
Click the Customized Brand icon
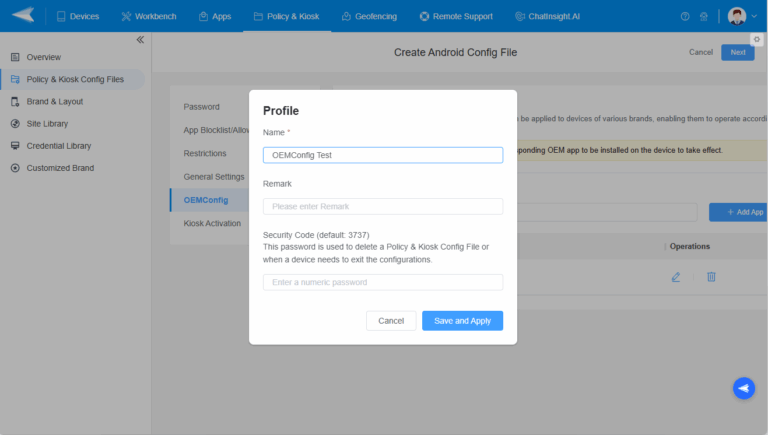[15, 168]
